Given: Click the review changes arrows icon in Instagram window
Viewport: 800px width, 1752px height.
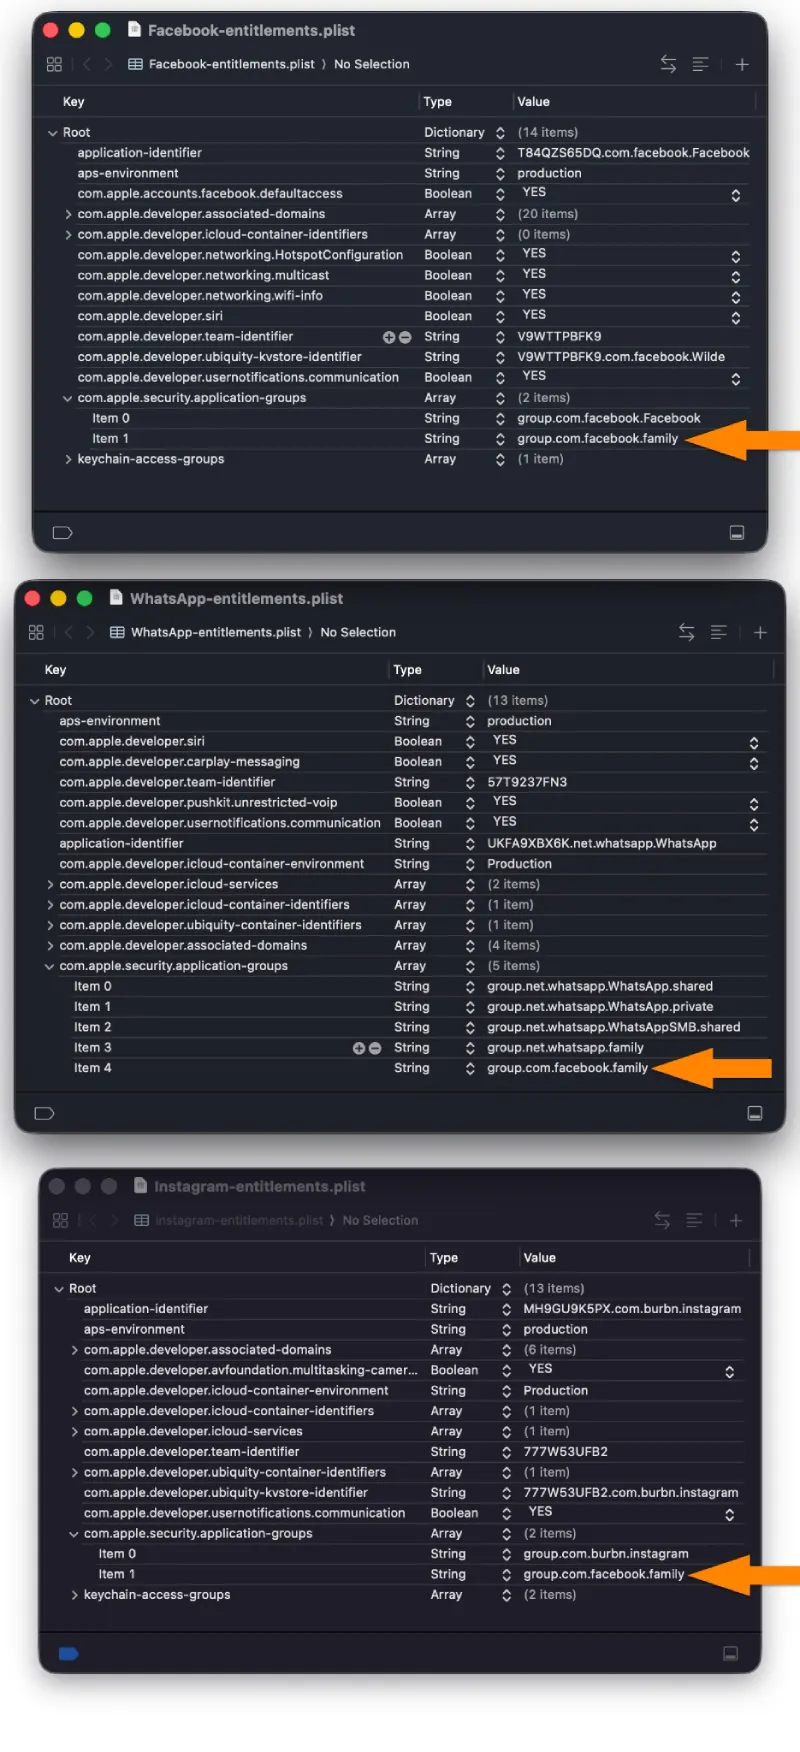Looking at the screenshot, I should (662, 1220).
